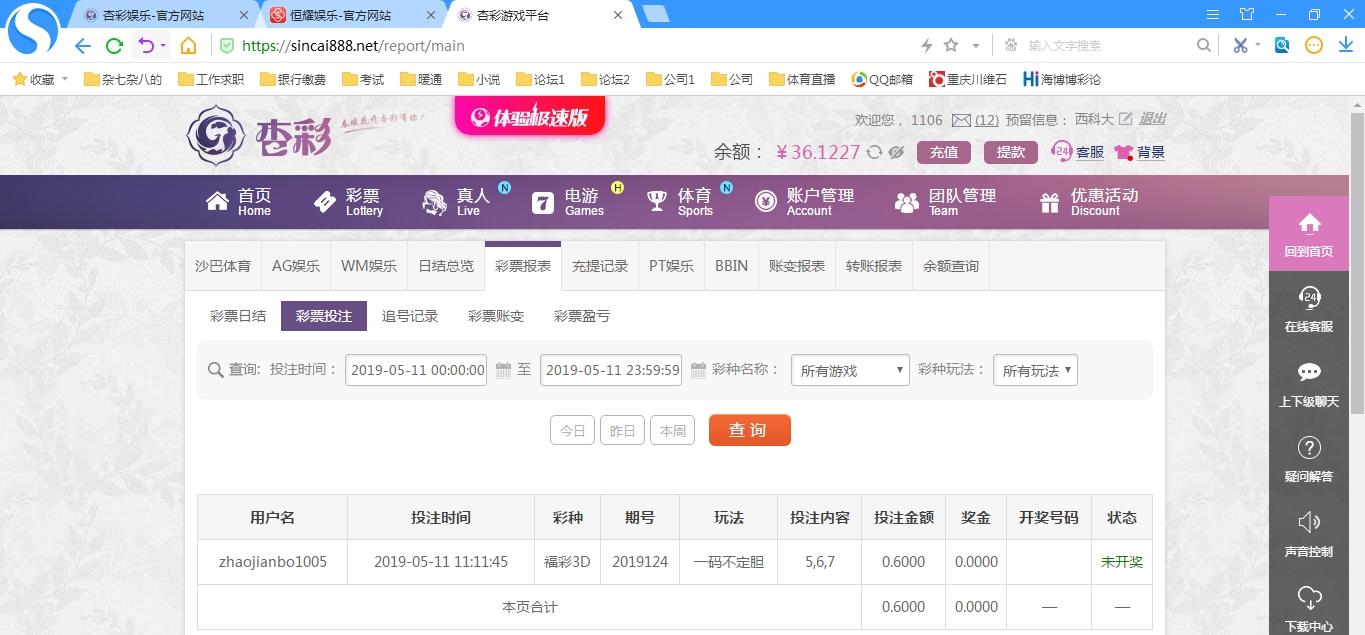Switch to the 日结总览 report tab
This screenshot has height=635, width=1365.
(446, 266)
